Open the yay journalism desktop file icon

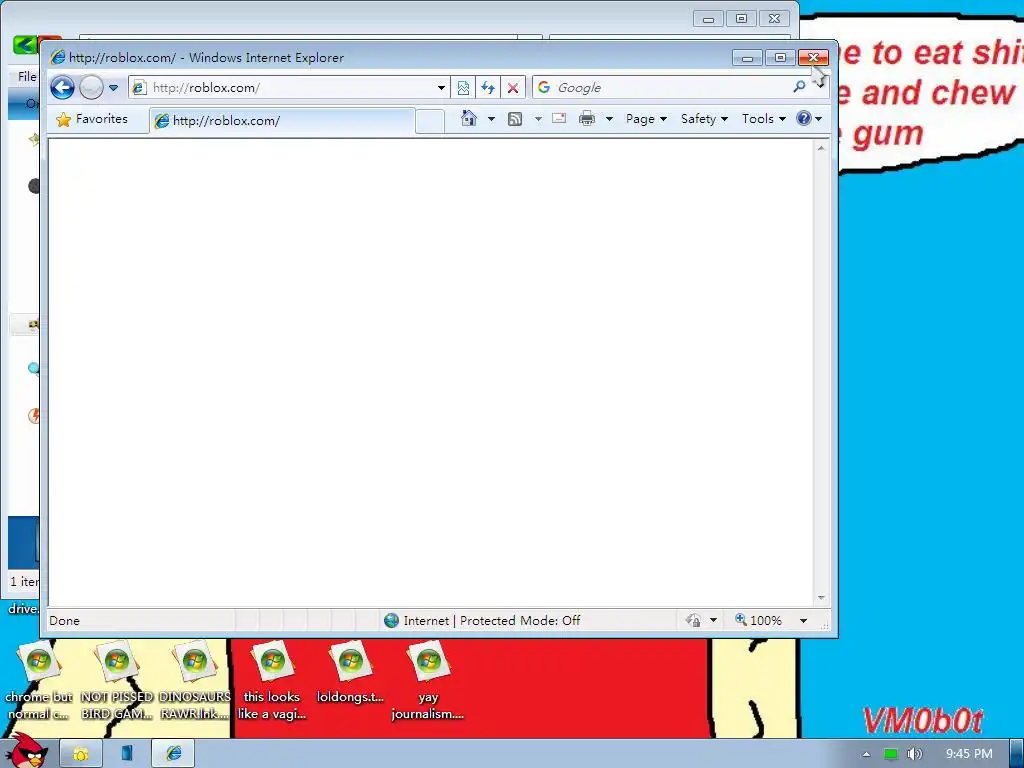[x=428, y=681]
